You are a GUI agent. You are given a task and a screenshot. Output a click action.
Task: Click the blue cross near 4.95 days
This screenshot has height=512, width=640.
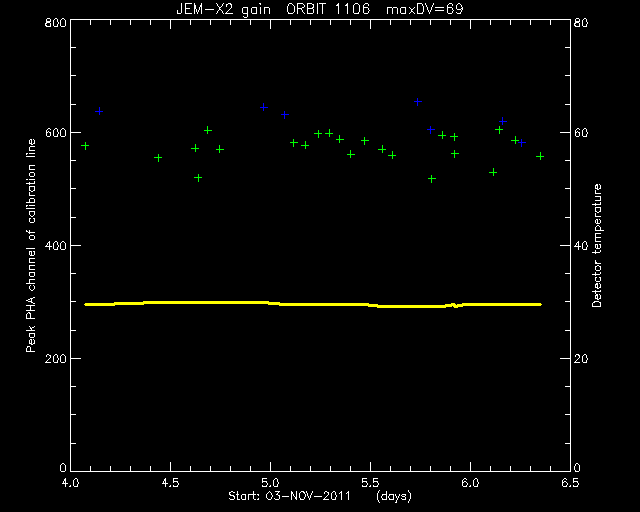point(264,107)
